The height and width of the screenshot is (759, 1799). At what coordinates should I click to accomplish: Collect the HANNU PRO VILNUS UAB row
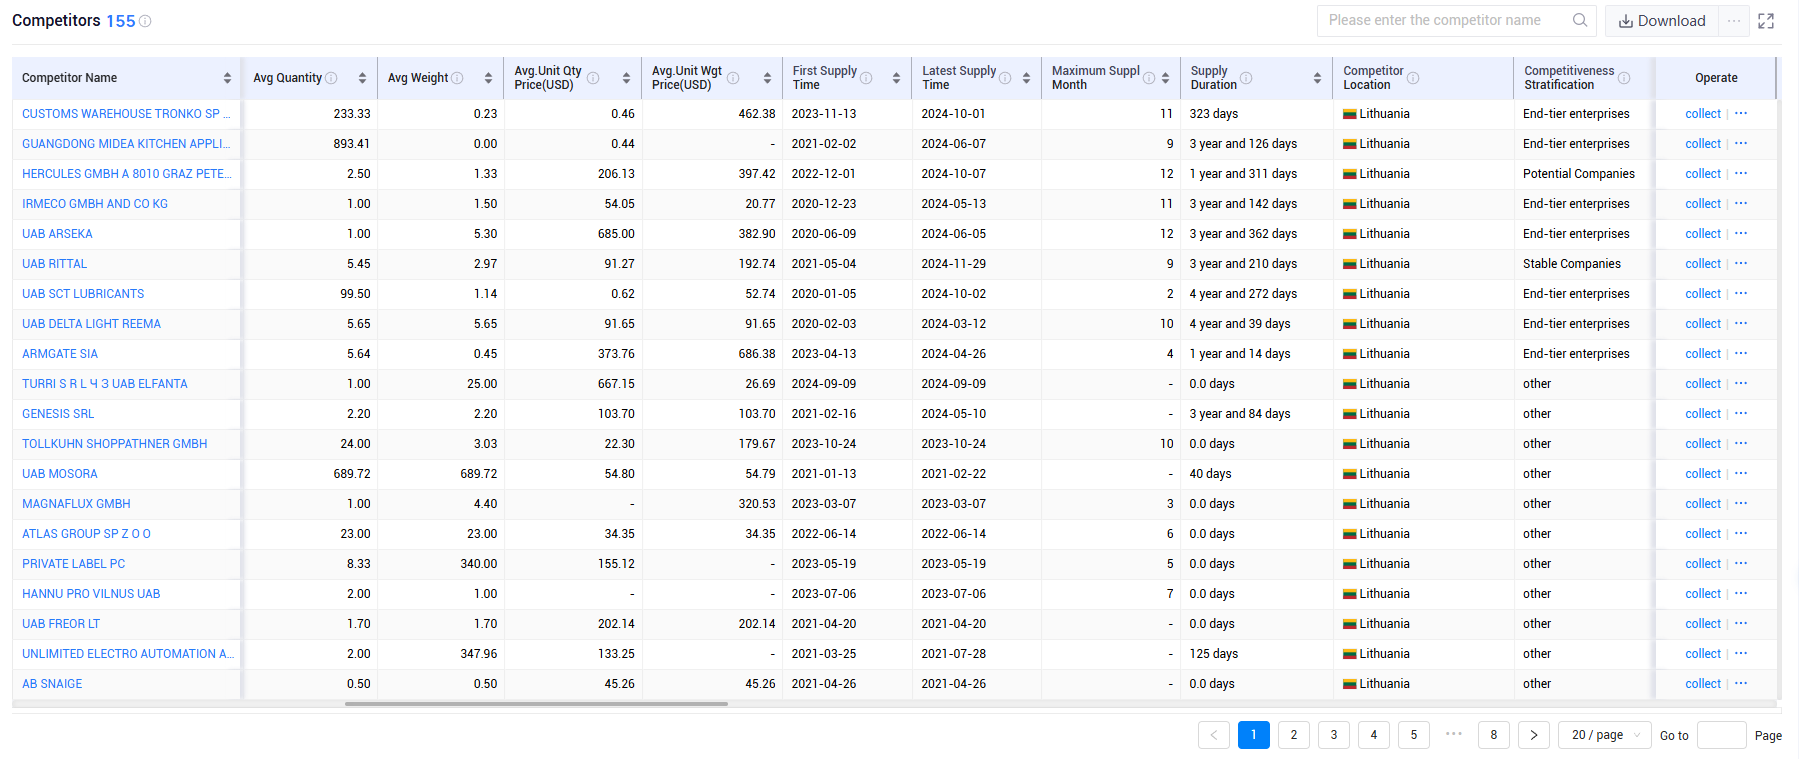coord(1703,594)
